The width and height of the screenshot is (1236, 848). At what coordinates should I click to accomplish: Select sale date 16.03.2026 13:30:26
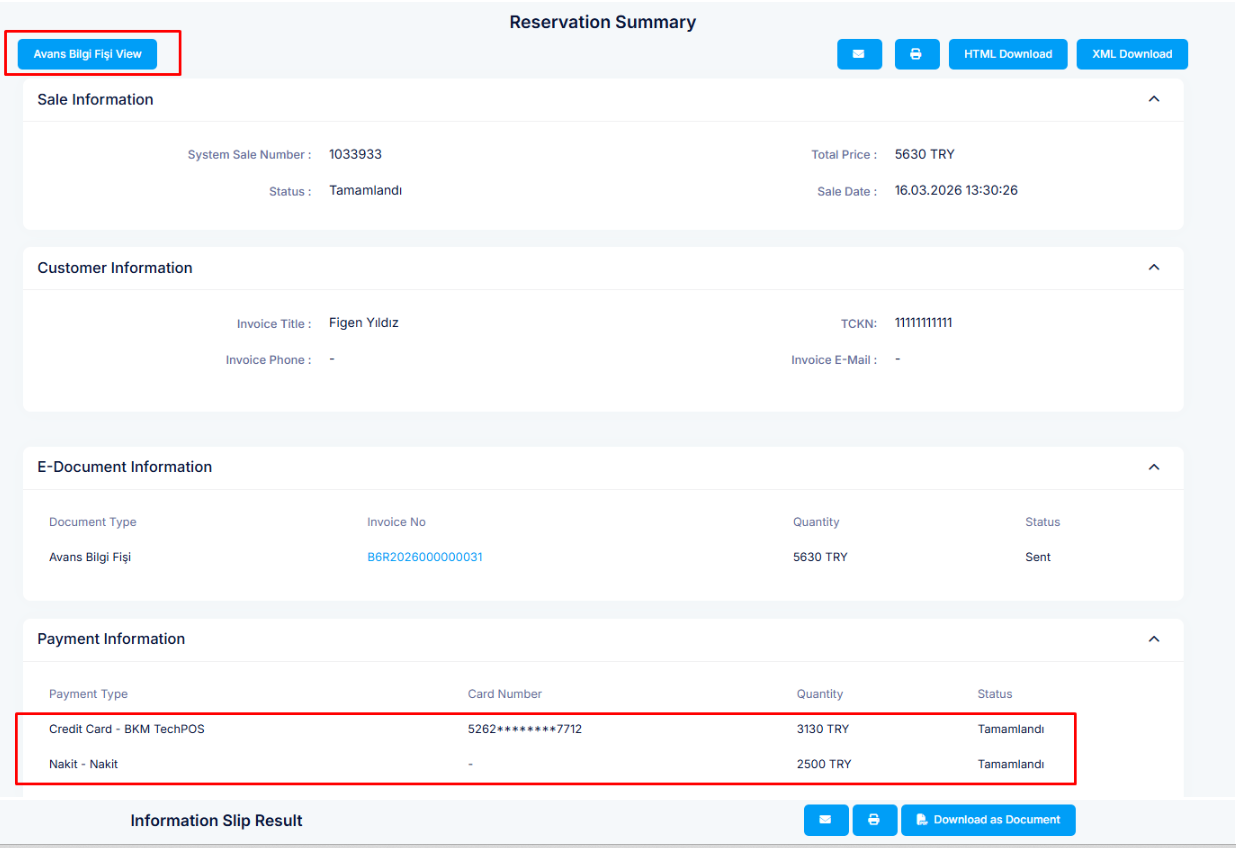956,190
